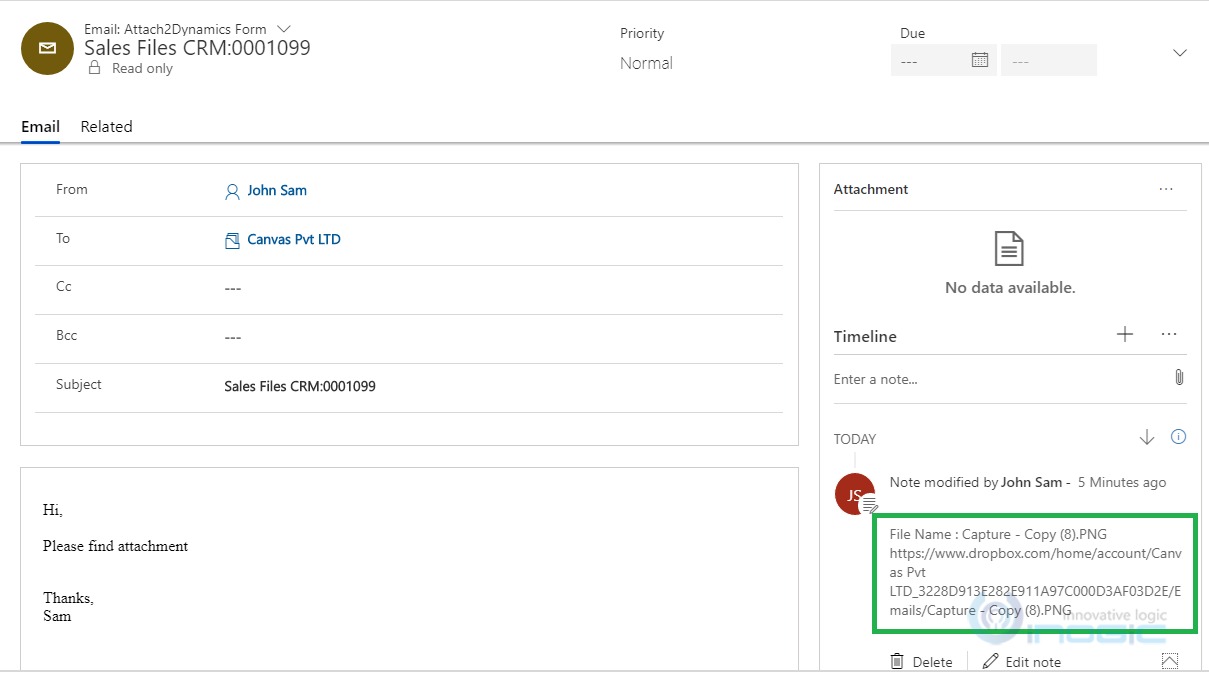The image size is (1209, 678).
Task: Sort timeline with the down arrow icon
Action: pos(1147,437)
